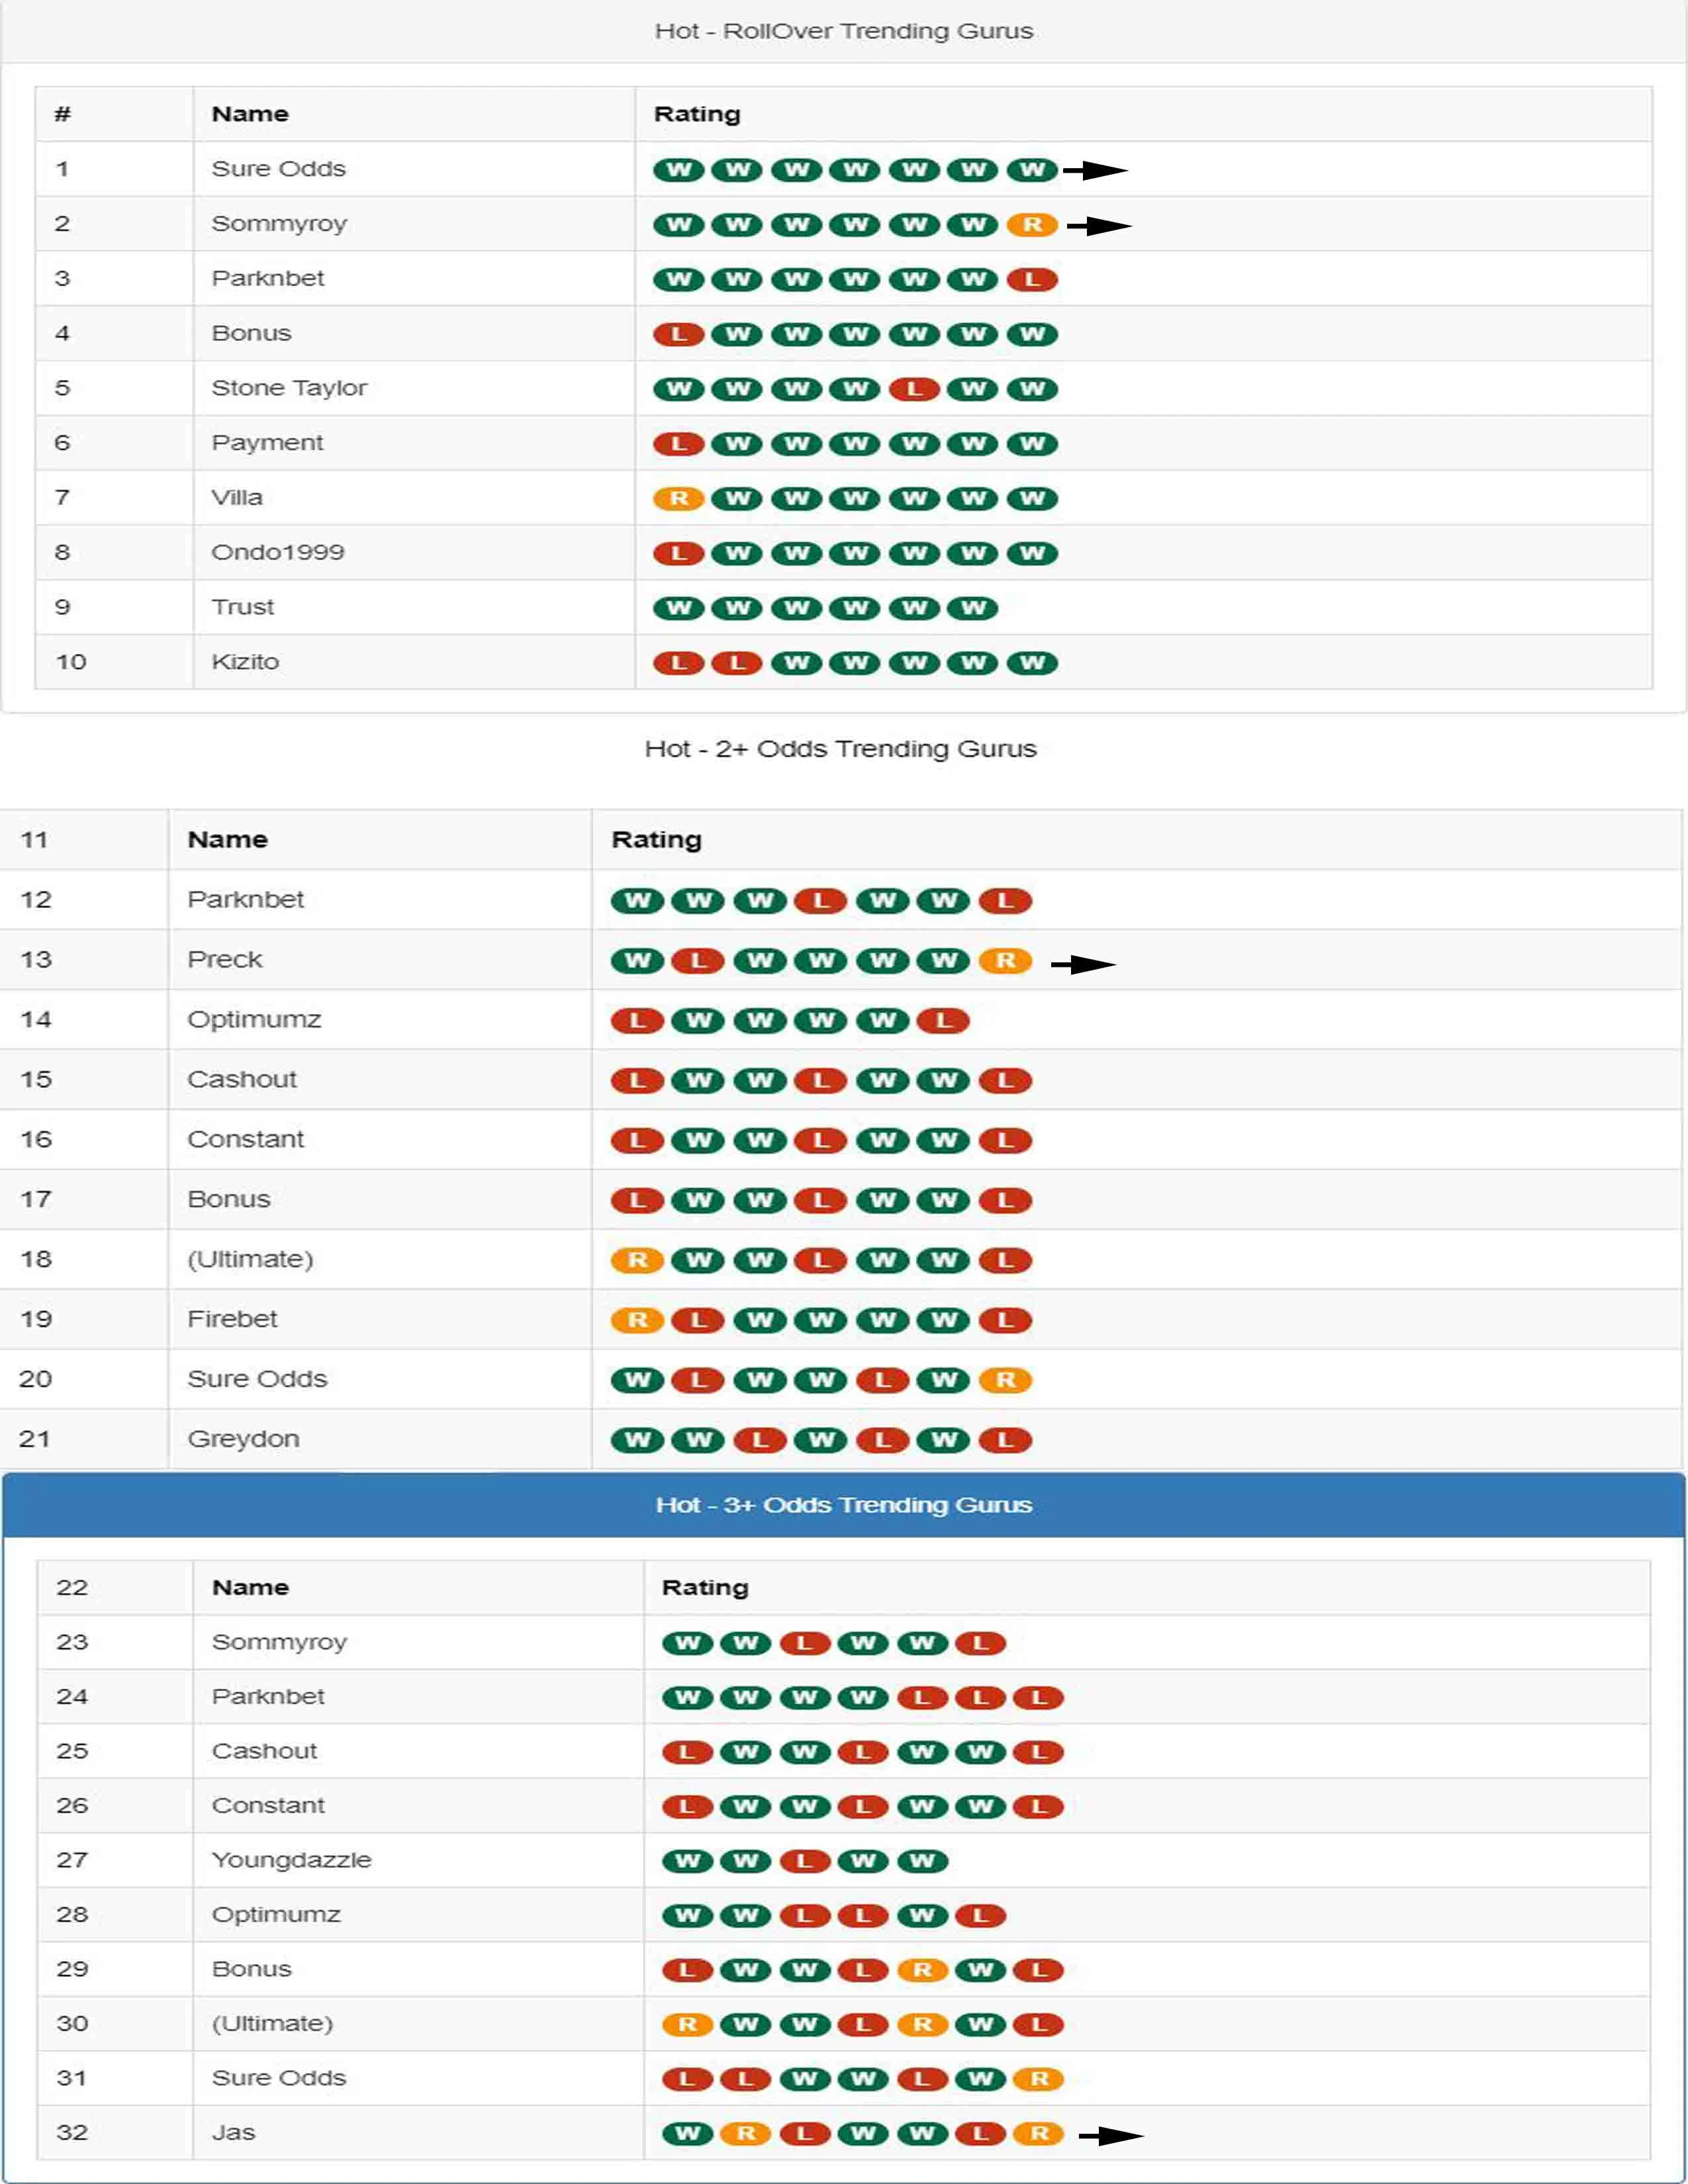Click the Name header beside number 11
The width and height of the screenshot is (1688, 2184).
tap(228, 840)
